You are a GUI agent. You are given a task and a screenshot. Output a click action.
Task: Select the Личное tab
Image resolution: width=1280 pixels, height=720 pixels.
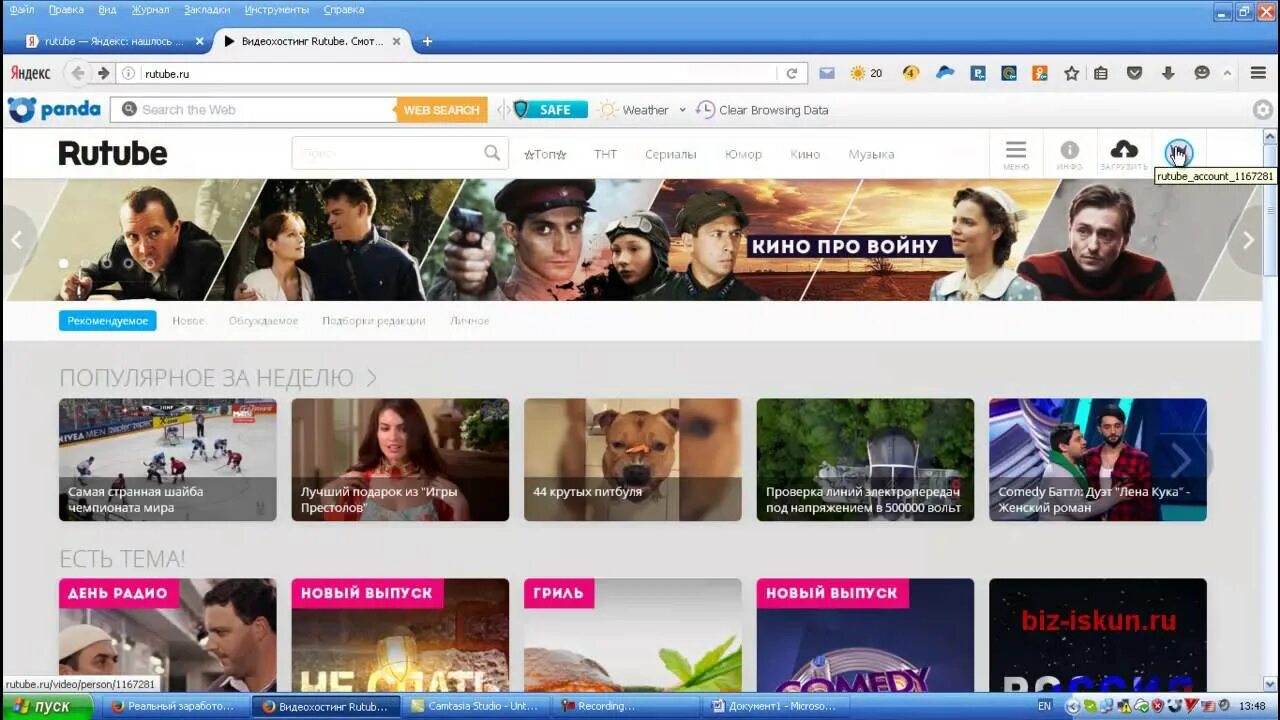click(x=470, y=321)
